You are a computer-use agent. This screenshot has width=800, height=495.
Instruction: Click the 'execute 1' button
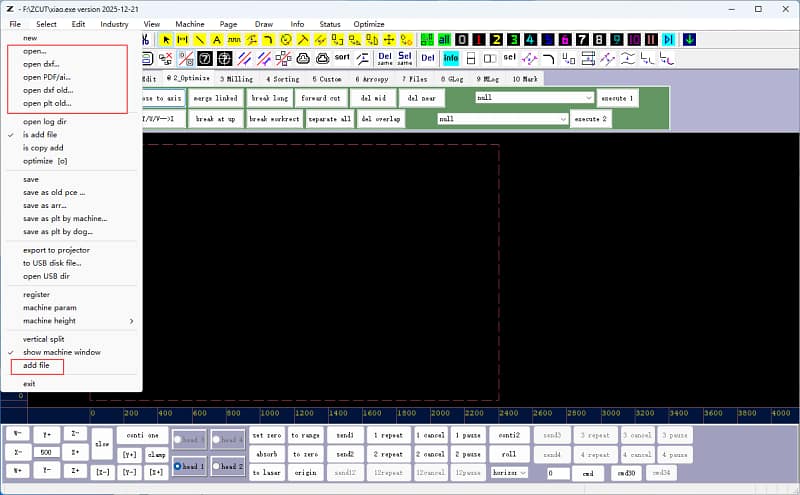tap(617, 98)
